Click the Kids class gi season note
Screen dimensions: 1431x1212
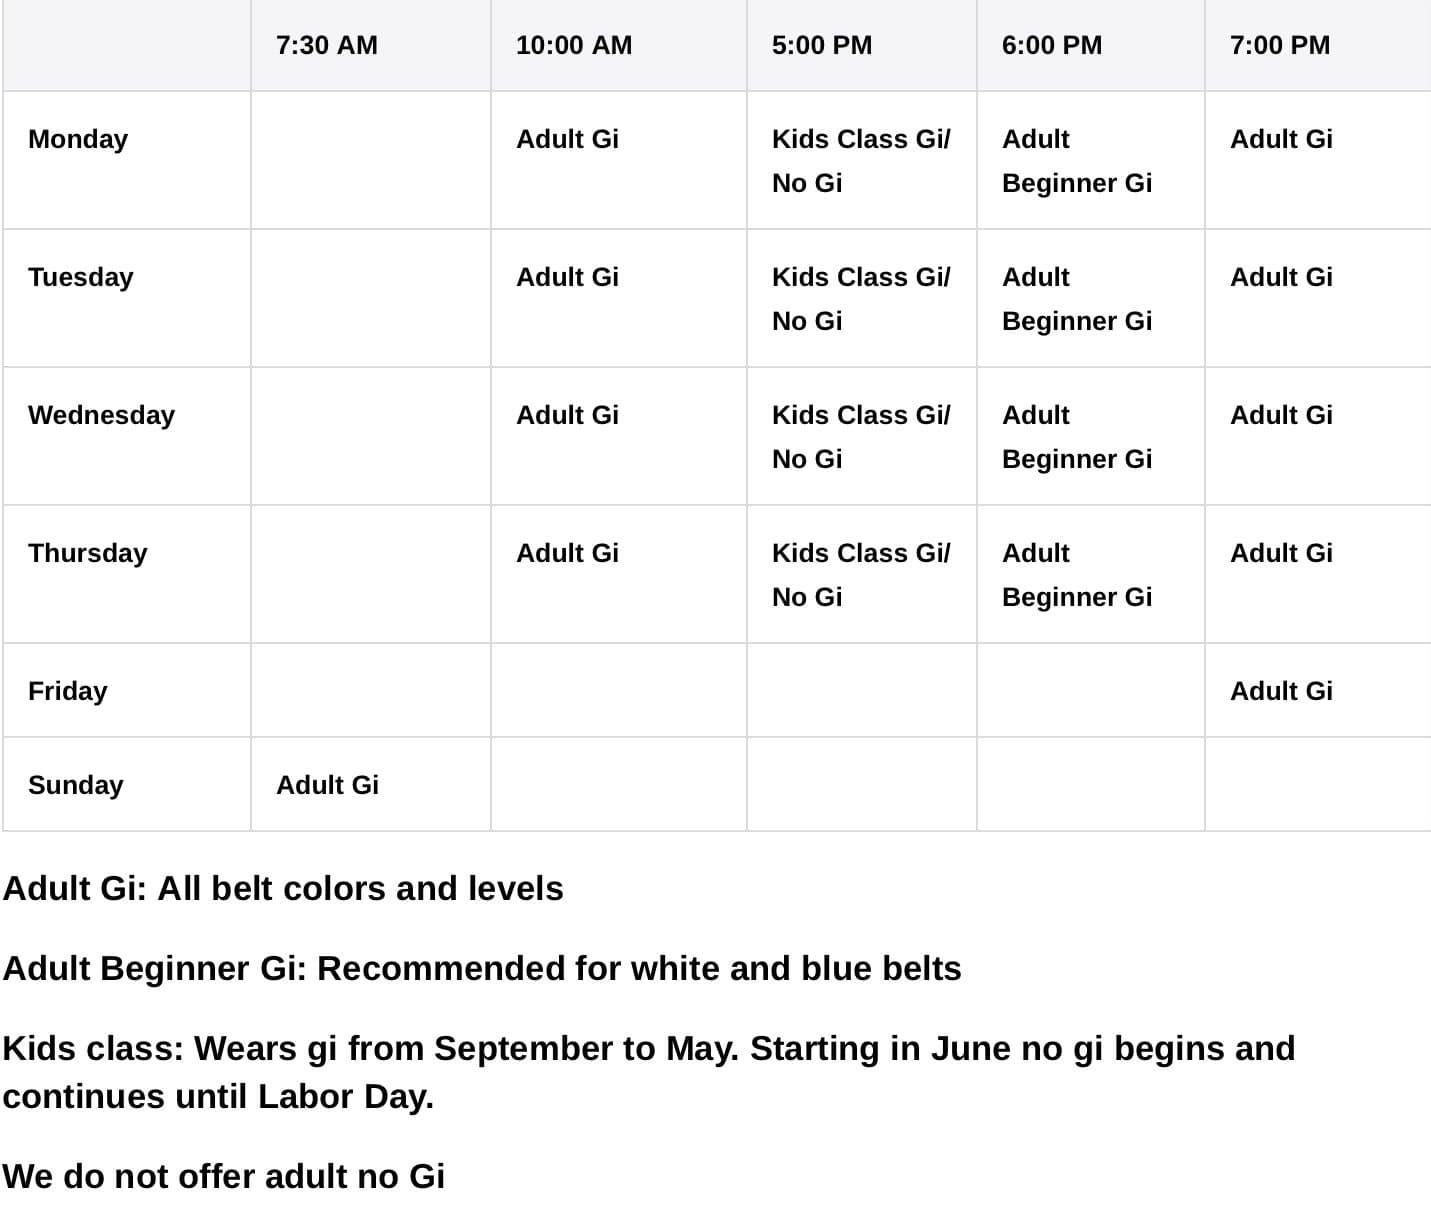click(x=649, y=1072)
